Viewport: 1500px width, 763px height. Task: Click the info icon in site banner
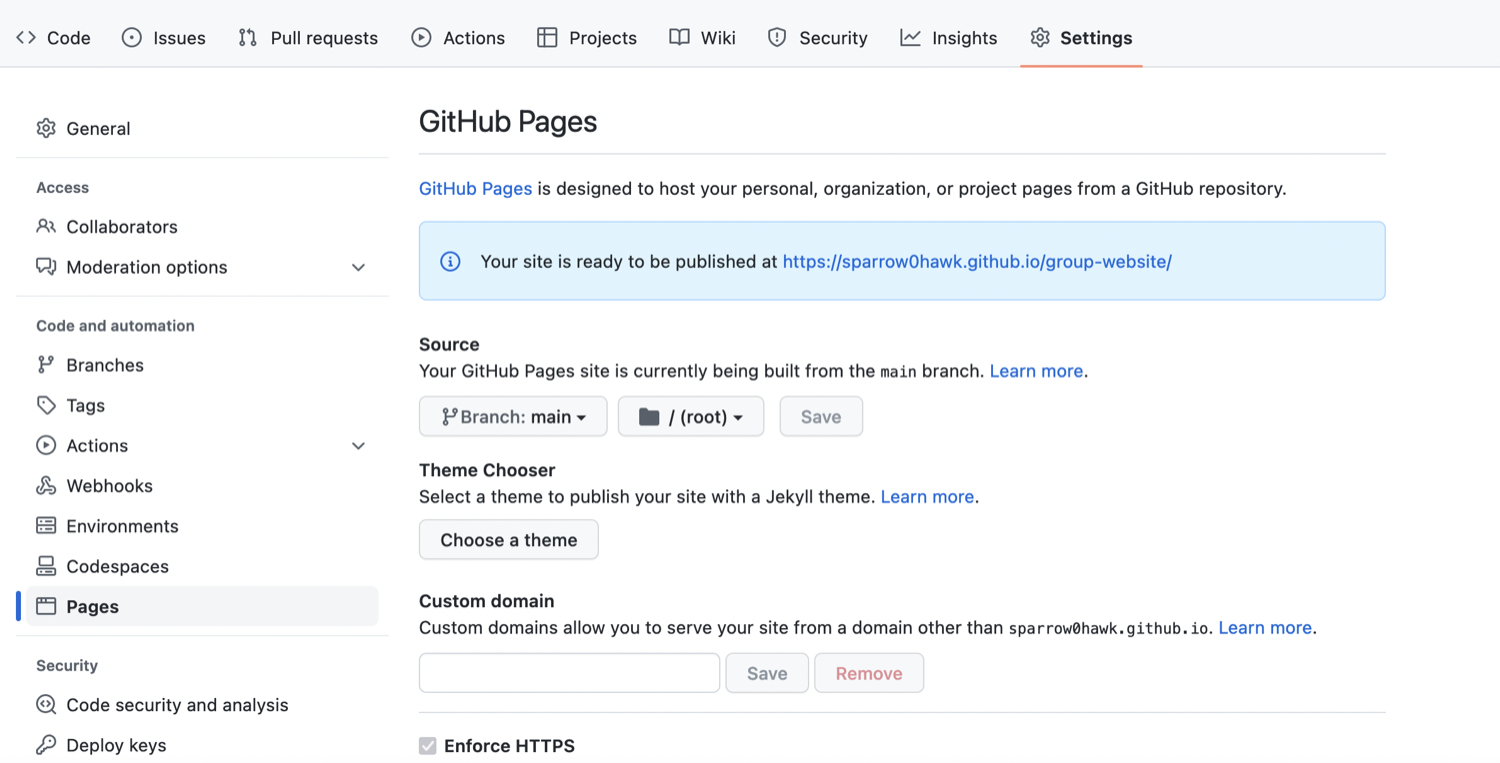click(450, 262)
